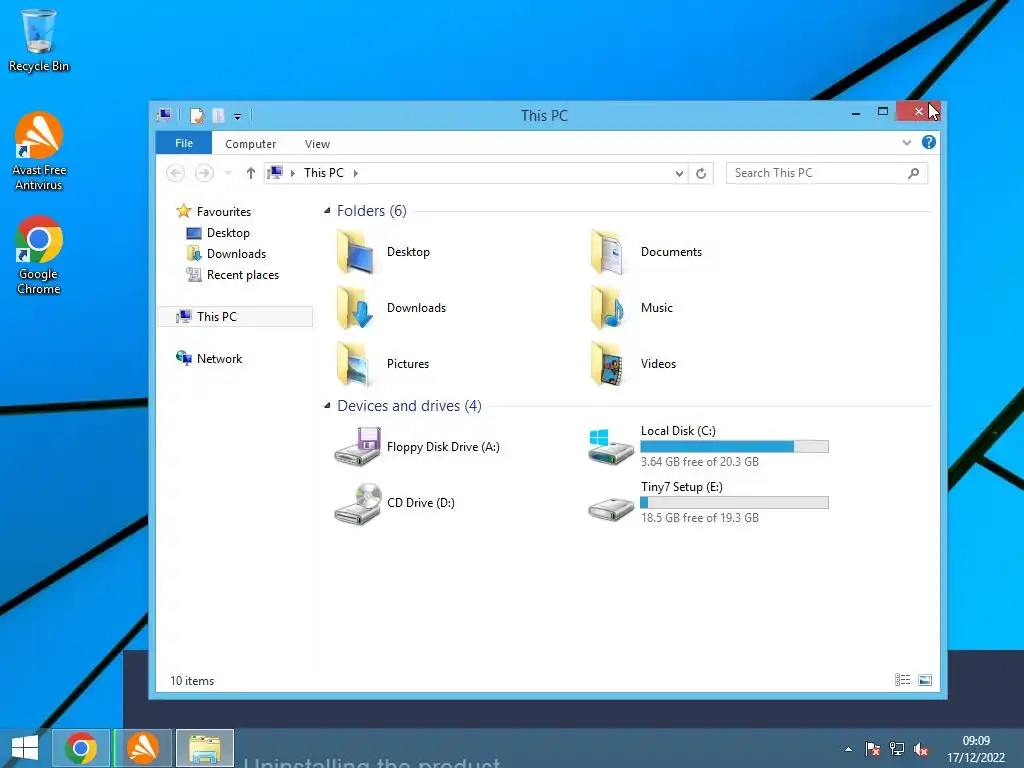The width and height of the screenshot is (1024, 768).
Task: Click '18.5 GB free of 19.3 GB' text
Action: [x=699, y=518]
